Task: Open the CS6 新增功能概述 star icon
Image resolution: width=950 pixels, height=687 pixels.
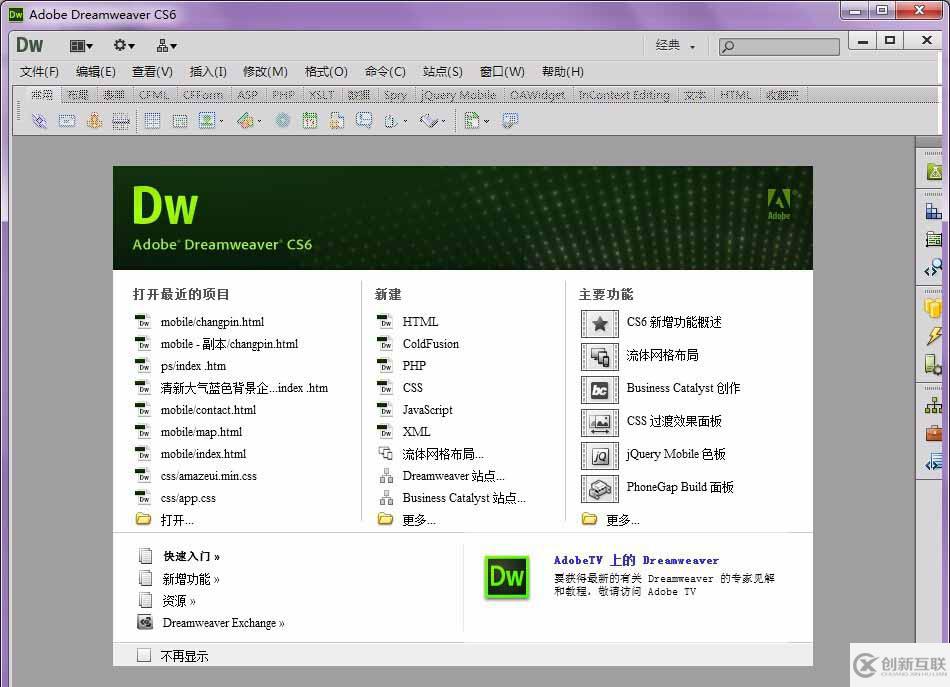Action: (x=600, y=324)
